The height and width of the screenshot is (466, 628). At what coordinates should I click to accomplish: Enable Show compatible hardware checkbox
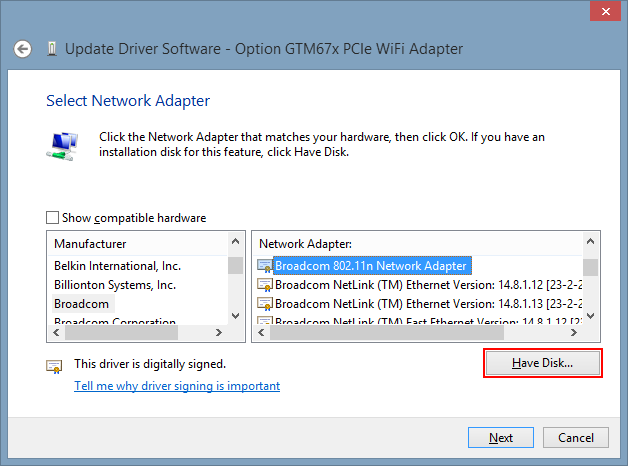coord(52,218)
